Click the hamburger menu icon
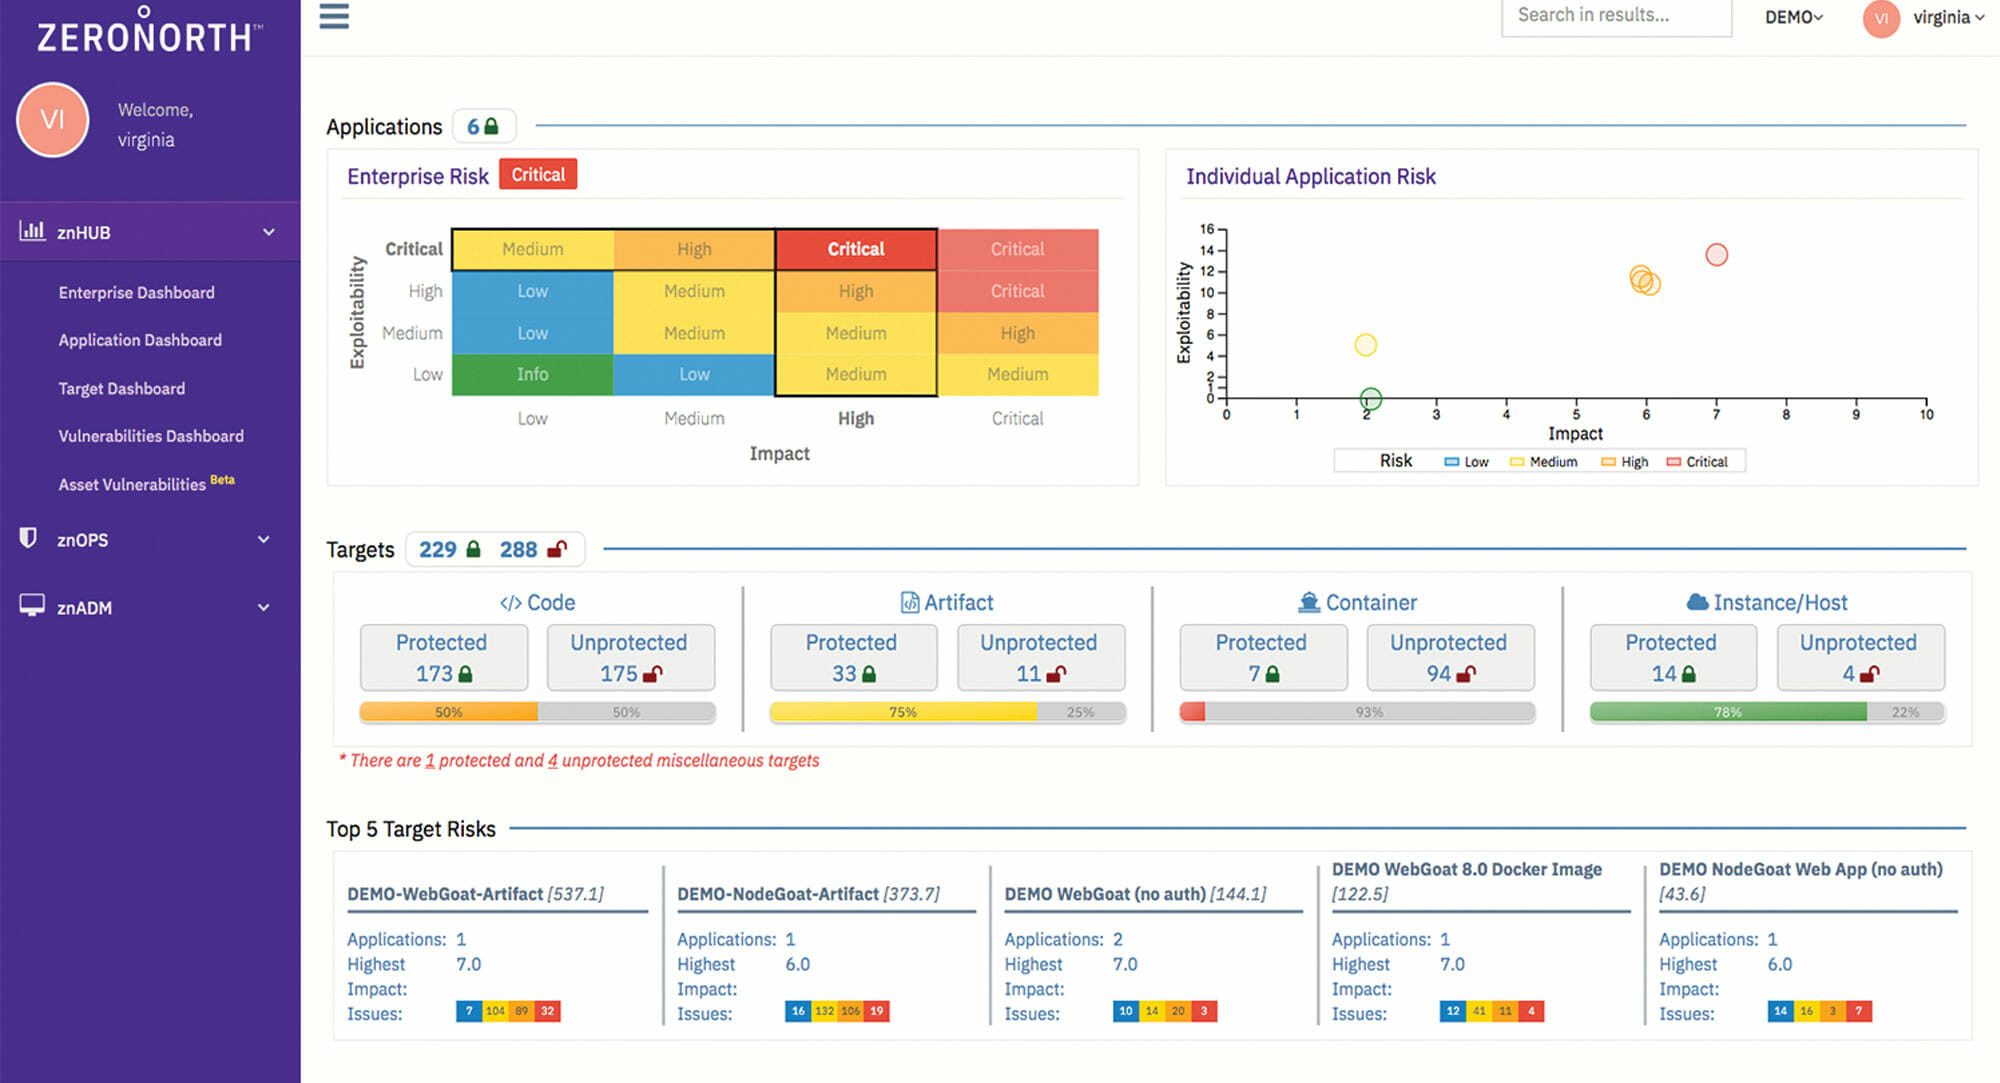This screenshot has width=2000, height=1083. click(x=334, y=17)
